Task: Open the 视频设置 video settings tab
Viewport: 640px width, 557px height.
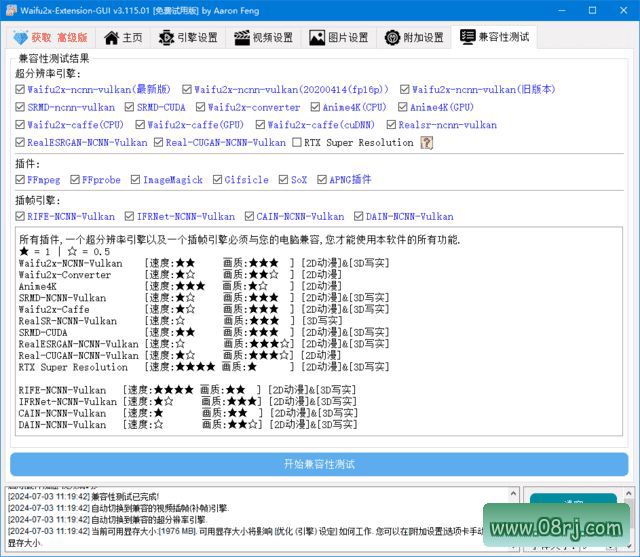Action: (264, 38)
